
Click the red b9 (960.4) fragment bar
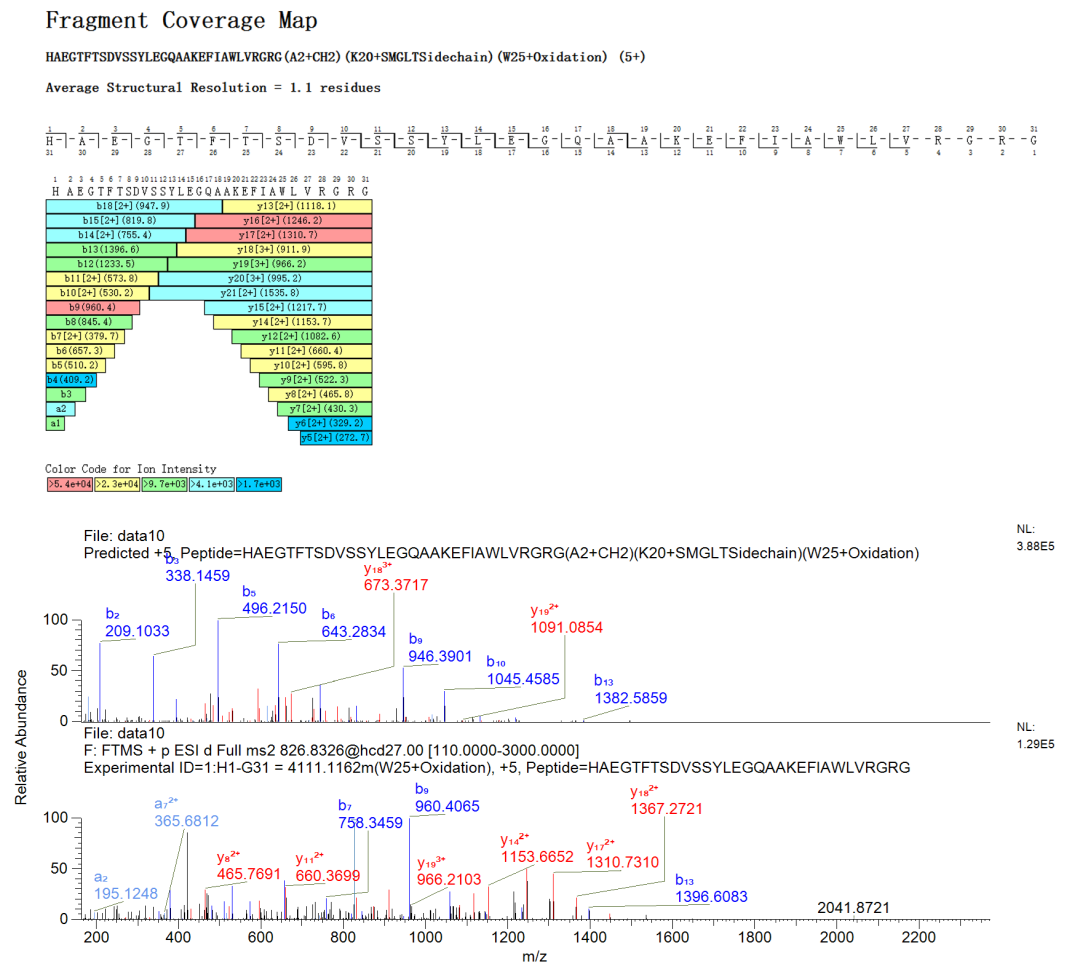pos(92,307)
